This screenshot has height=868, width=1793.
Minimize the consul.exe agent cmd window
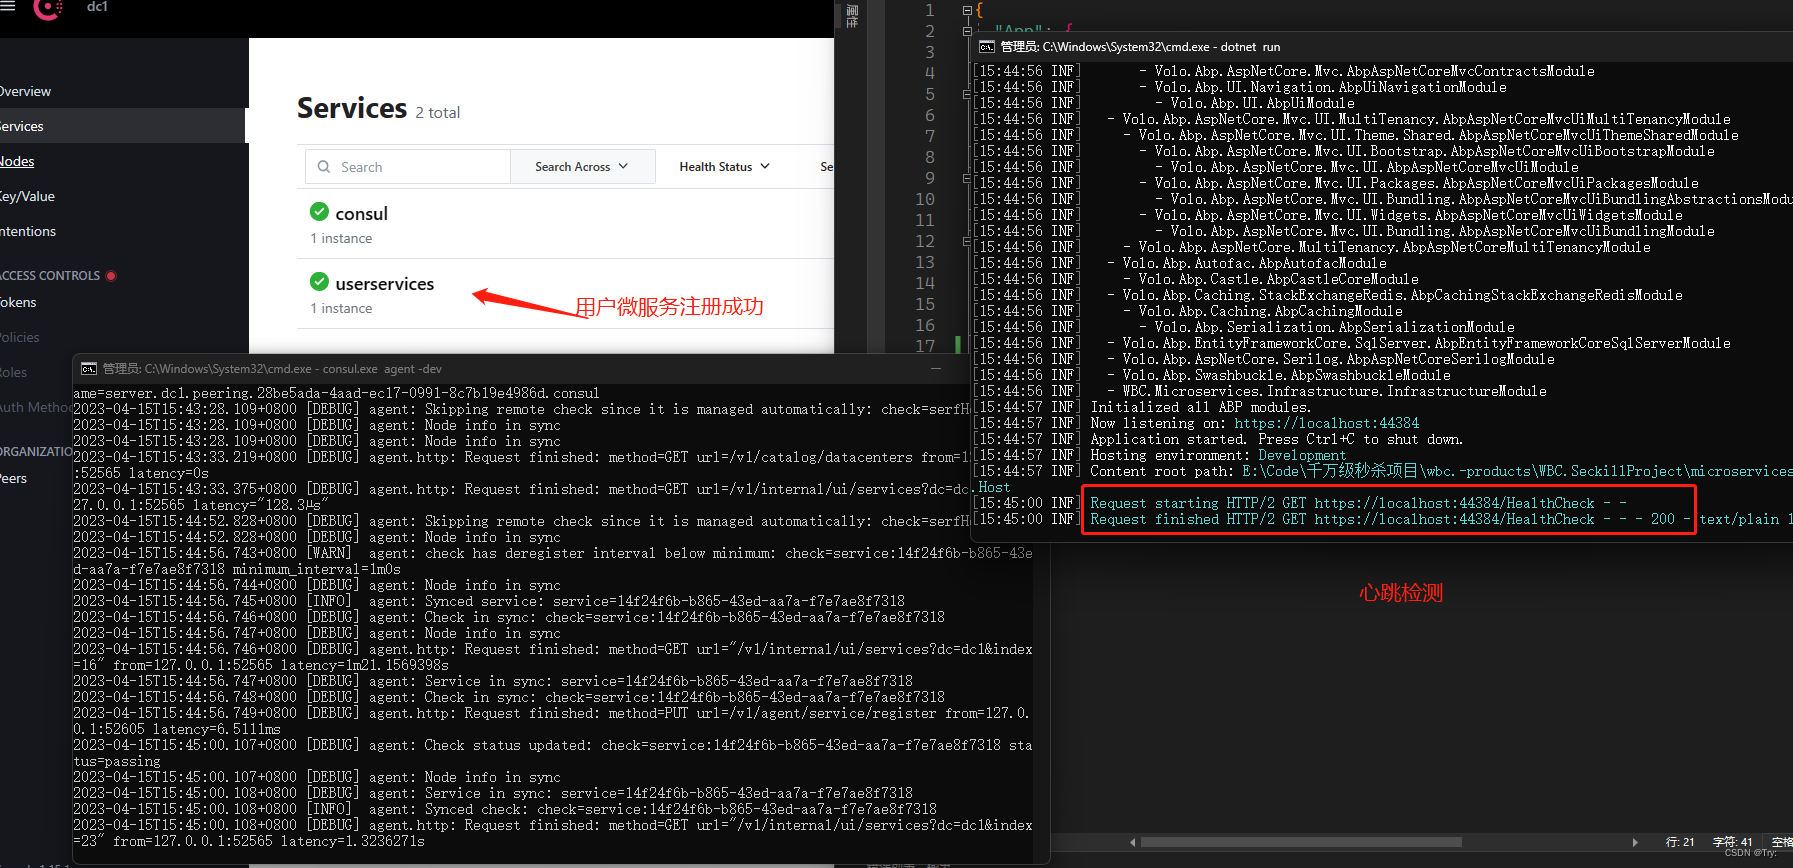(936, 369)
